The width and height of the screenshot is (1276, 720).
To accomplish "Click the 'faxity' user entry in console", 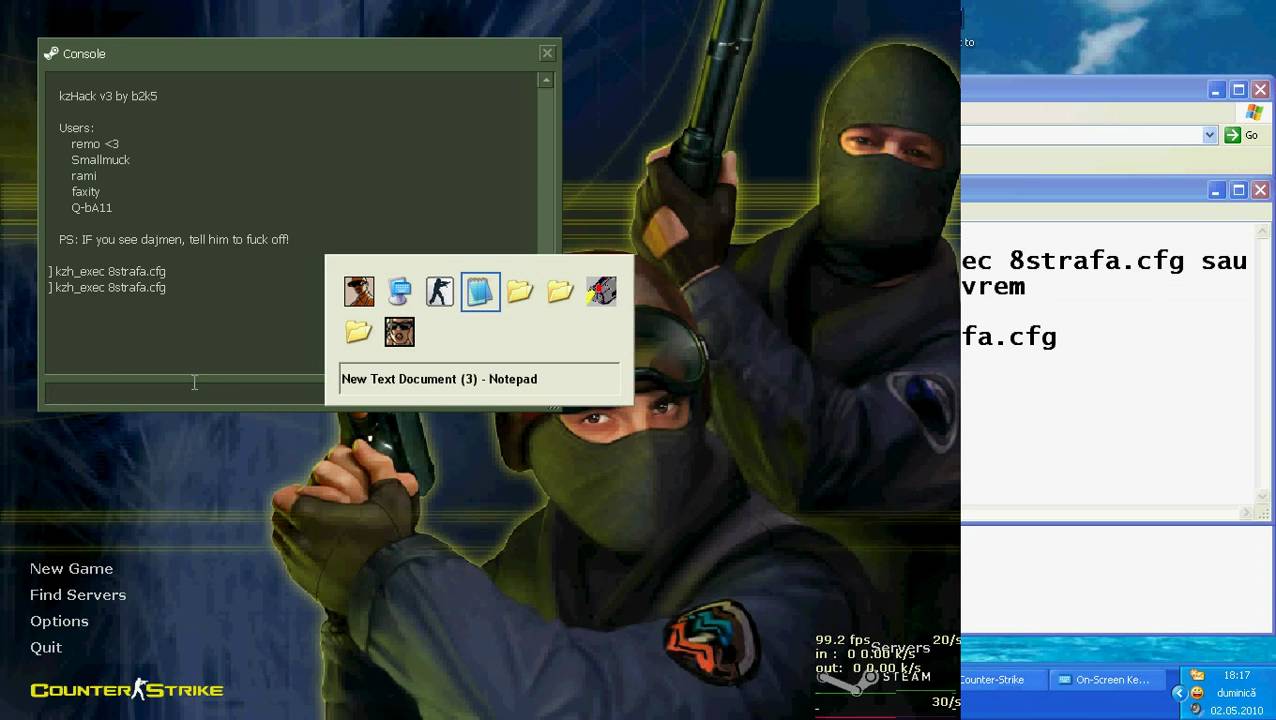I will 85,192.
